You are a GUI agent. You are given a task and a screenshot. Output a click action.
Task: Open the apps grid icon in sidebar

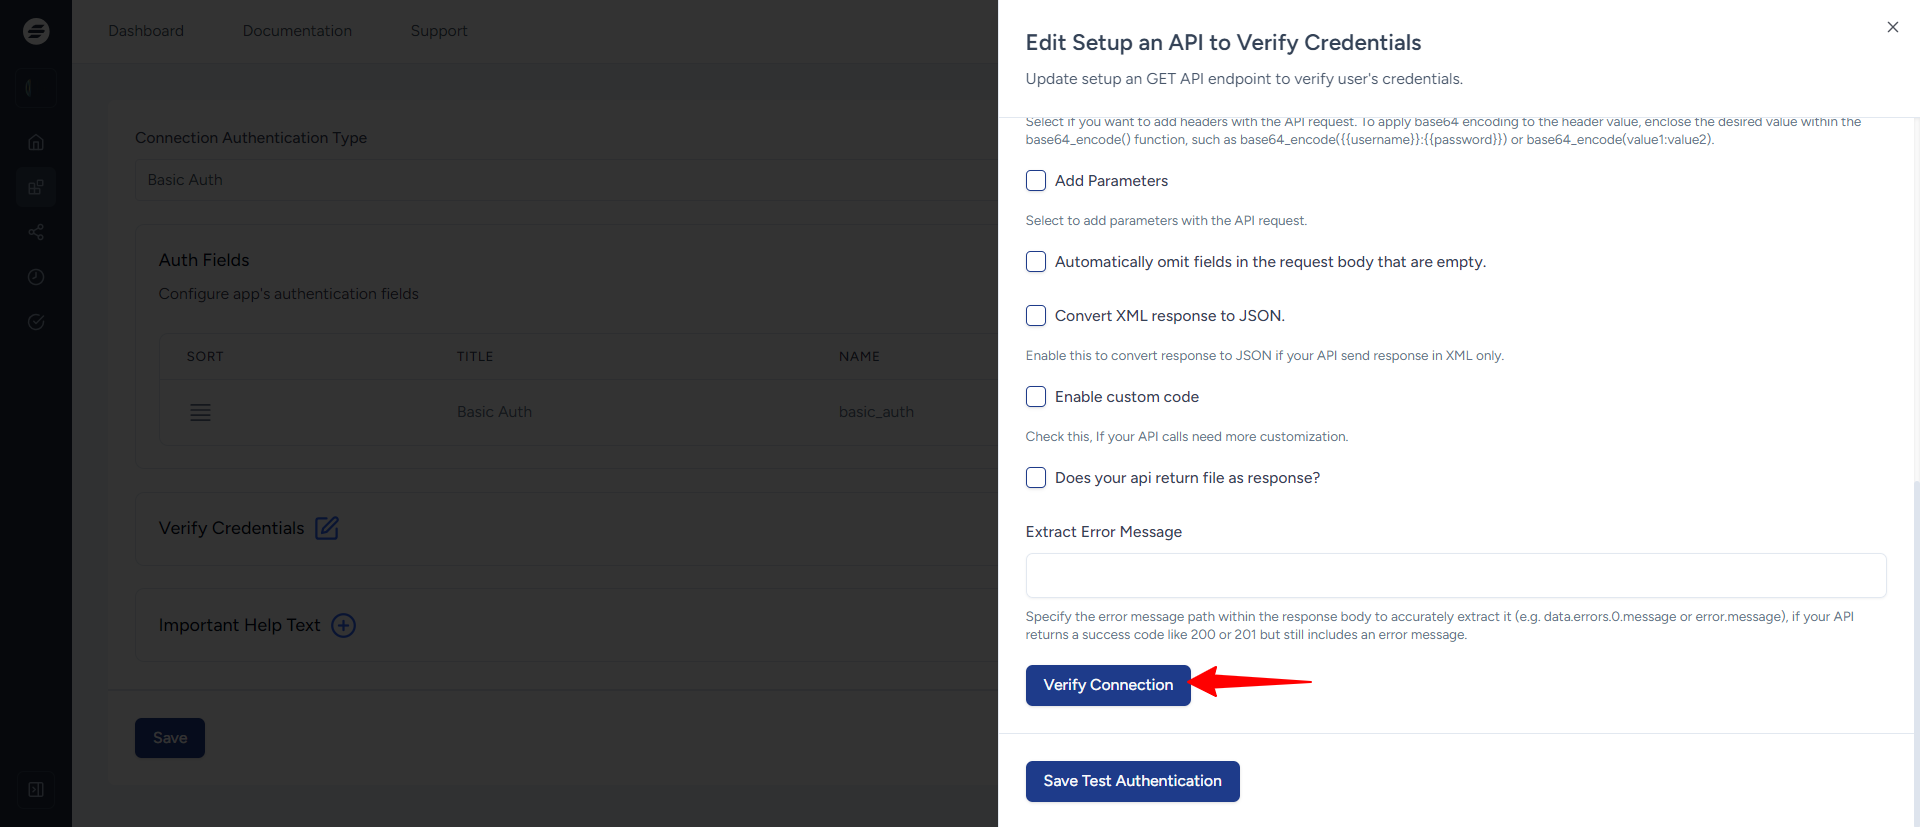(36, 187)
